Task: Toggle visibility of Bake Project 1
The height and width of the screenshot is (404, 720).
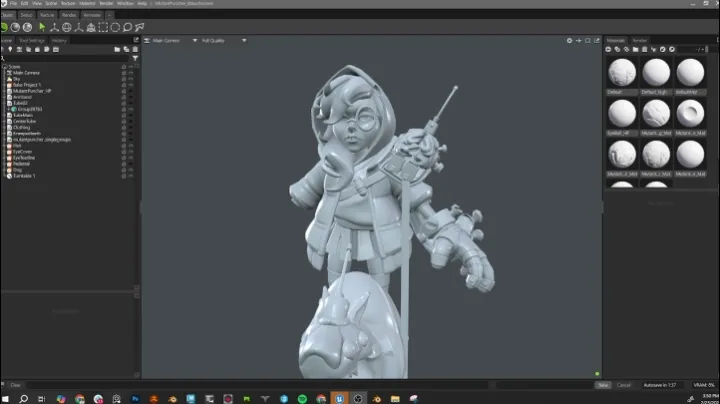Action: point(131,85)
